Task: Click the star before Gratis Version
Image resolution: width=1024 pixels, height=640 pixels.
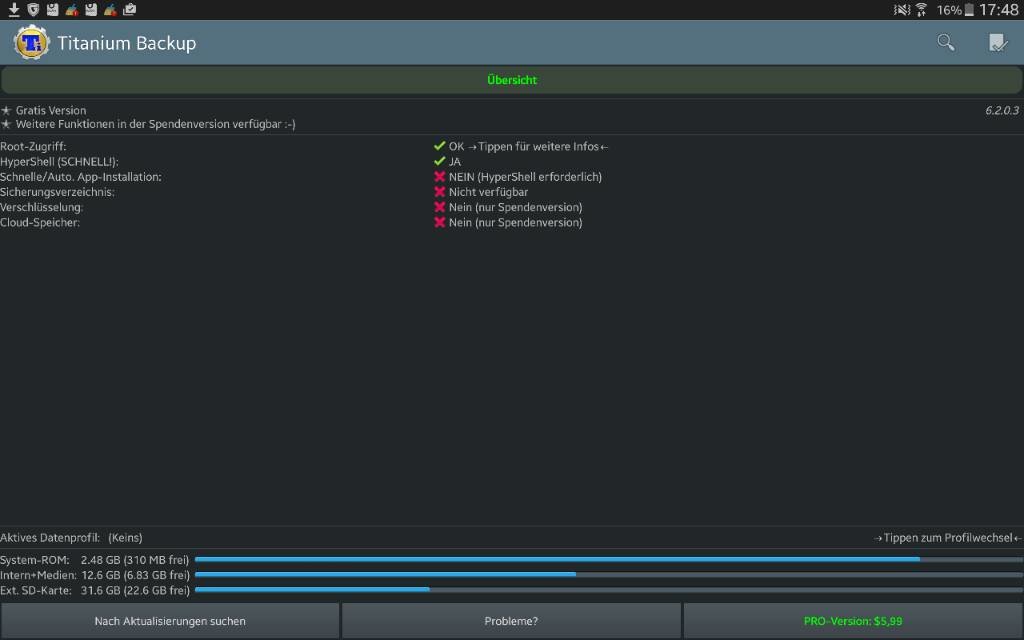Action: (6, 110)
